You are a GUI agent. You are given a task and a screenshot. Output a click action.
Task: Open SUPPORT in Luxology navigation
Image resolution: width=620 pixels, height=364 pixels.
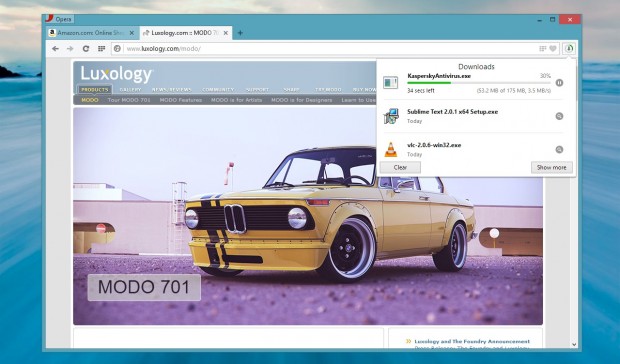coord(257,90)
